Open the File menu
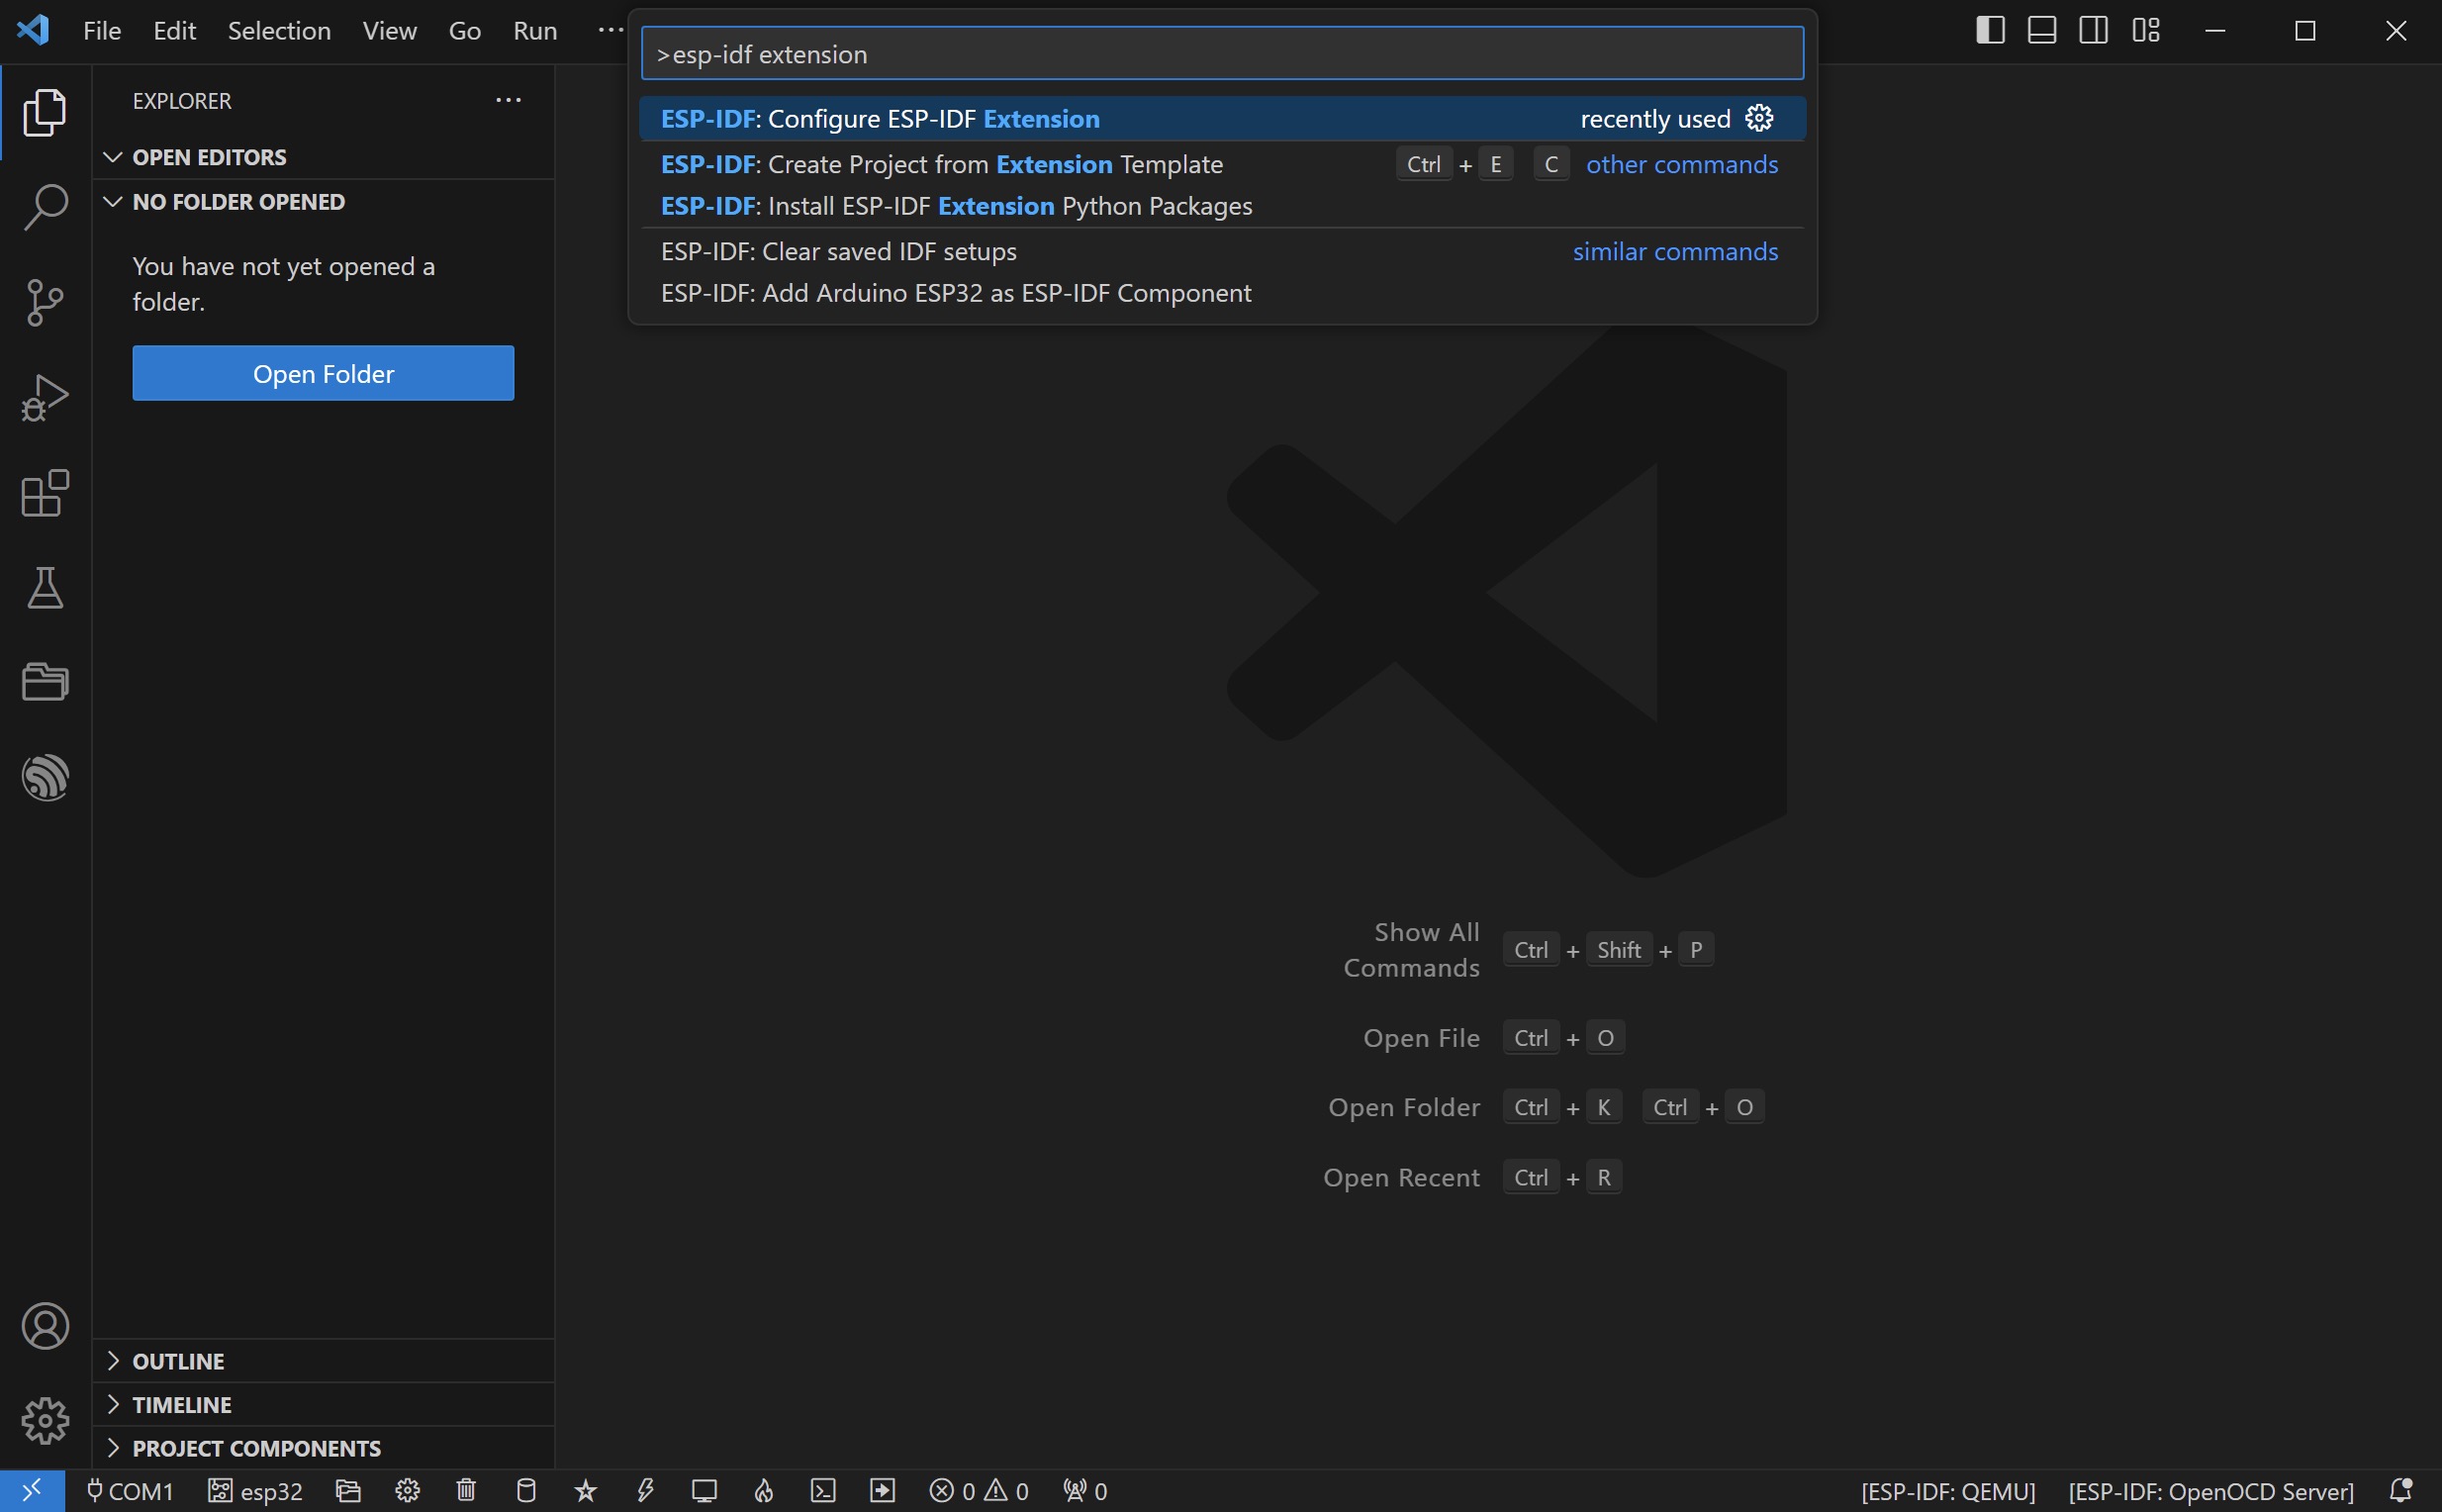The height and width of the screenshot is (1512, 2442). [102, 30]
